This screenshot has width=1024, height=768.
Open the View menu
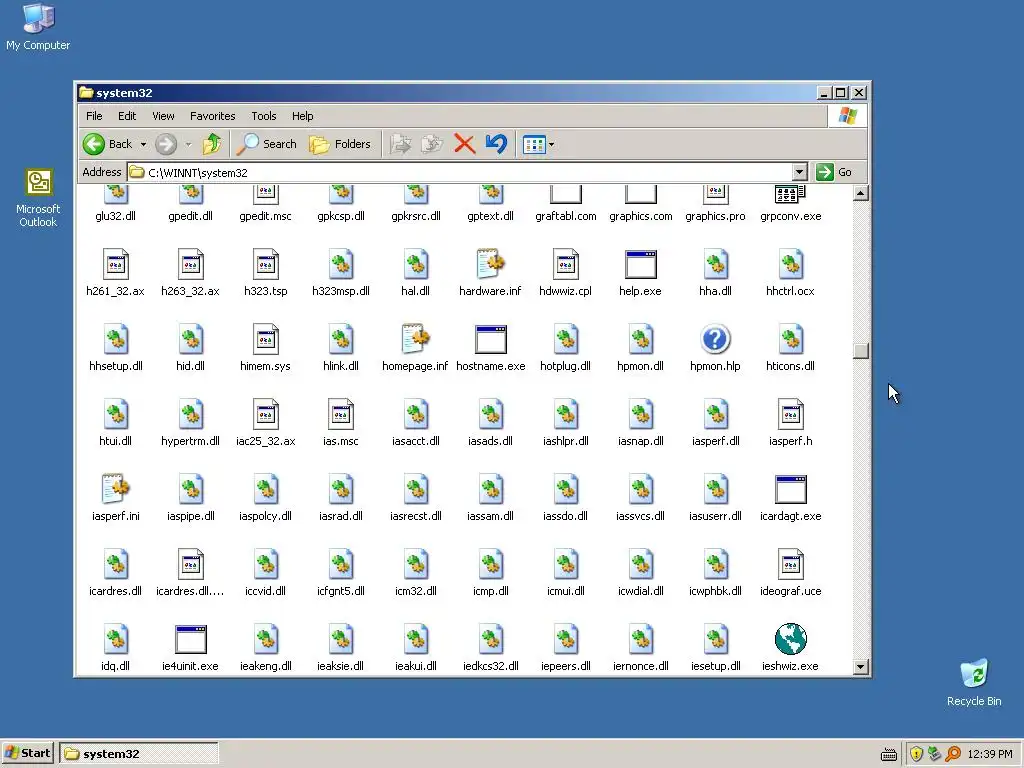[163, 116]
